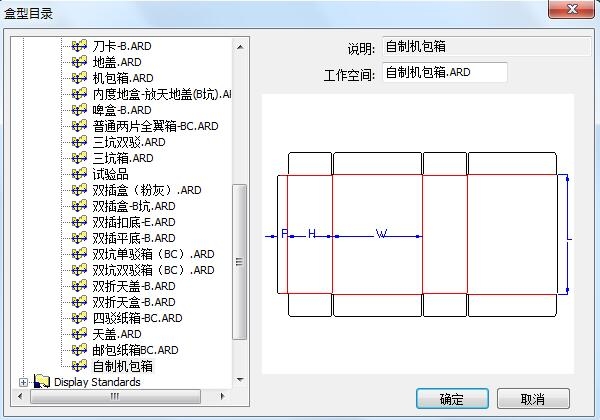Click the file icon beside 地盖.ARD
This screenshot has width=600, height=420.
click(x=79, y=62)
